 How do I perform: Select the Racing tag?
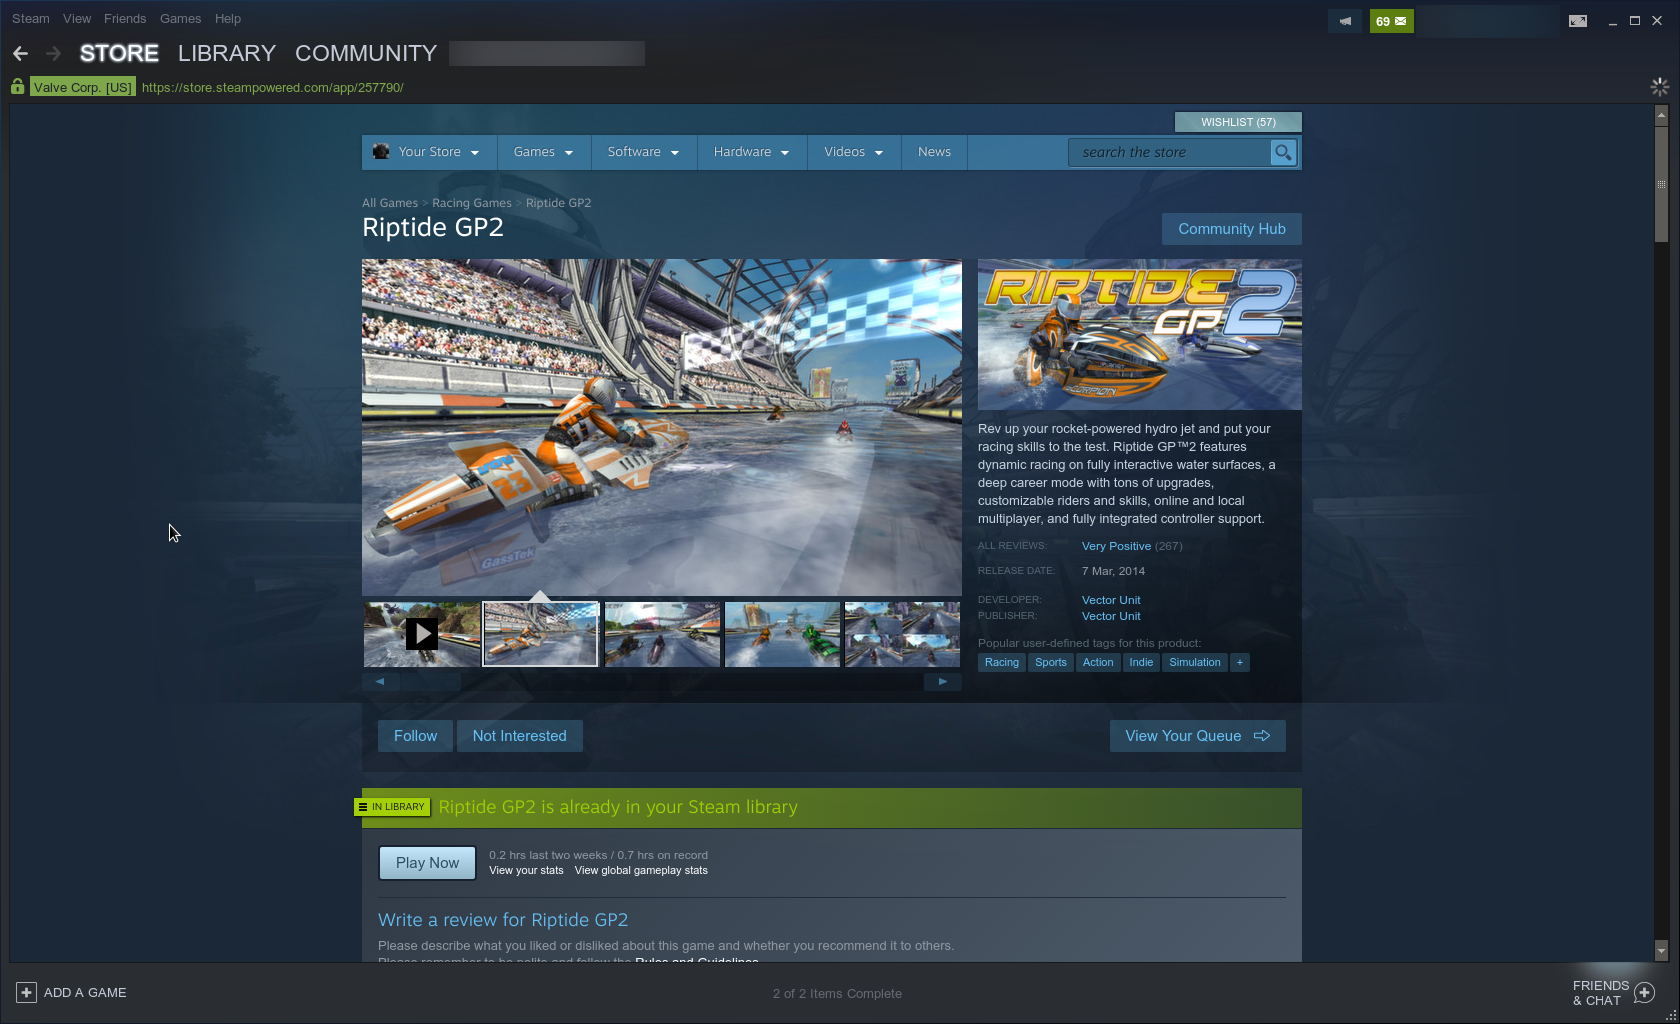(x=1001, y=662)
